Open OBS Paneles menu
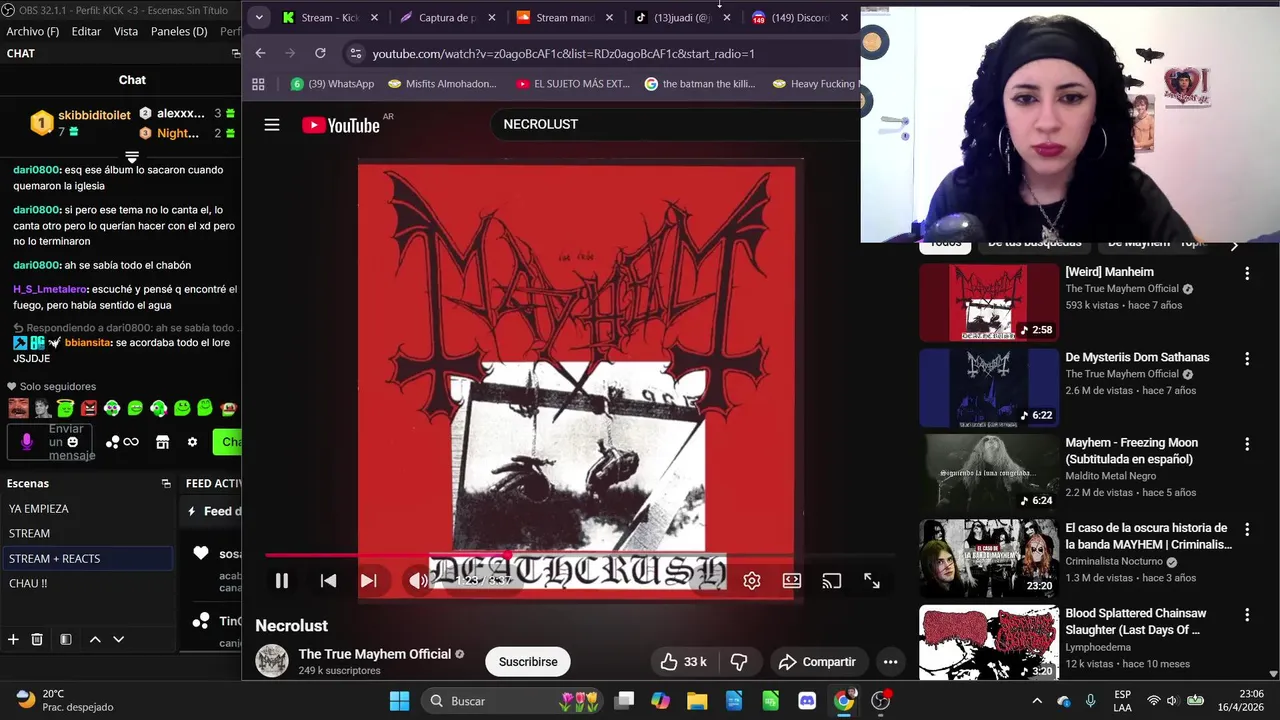The image size is (1280, 720). [x=179, y=31]
